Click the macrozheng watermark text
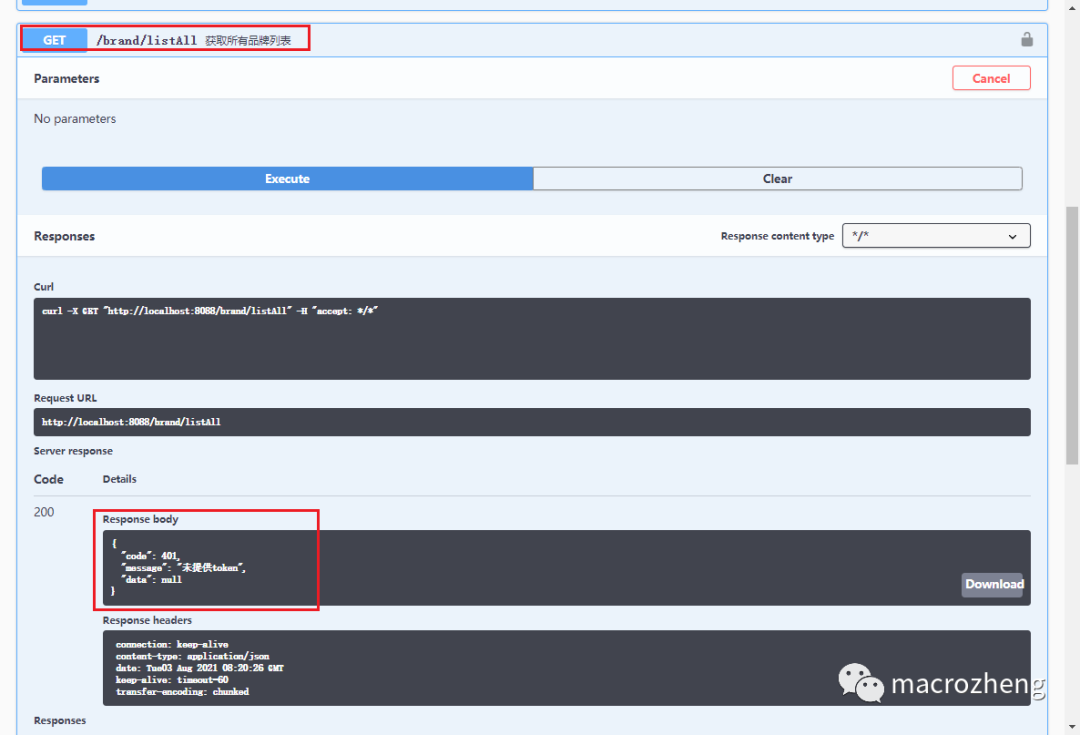Screen dimensions: 1080x735 coord(967,685)
